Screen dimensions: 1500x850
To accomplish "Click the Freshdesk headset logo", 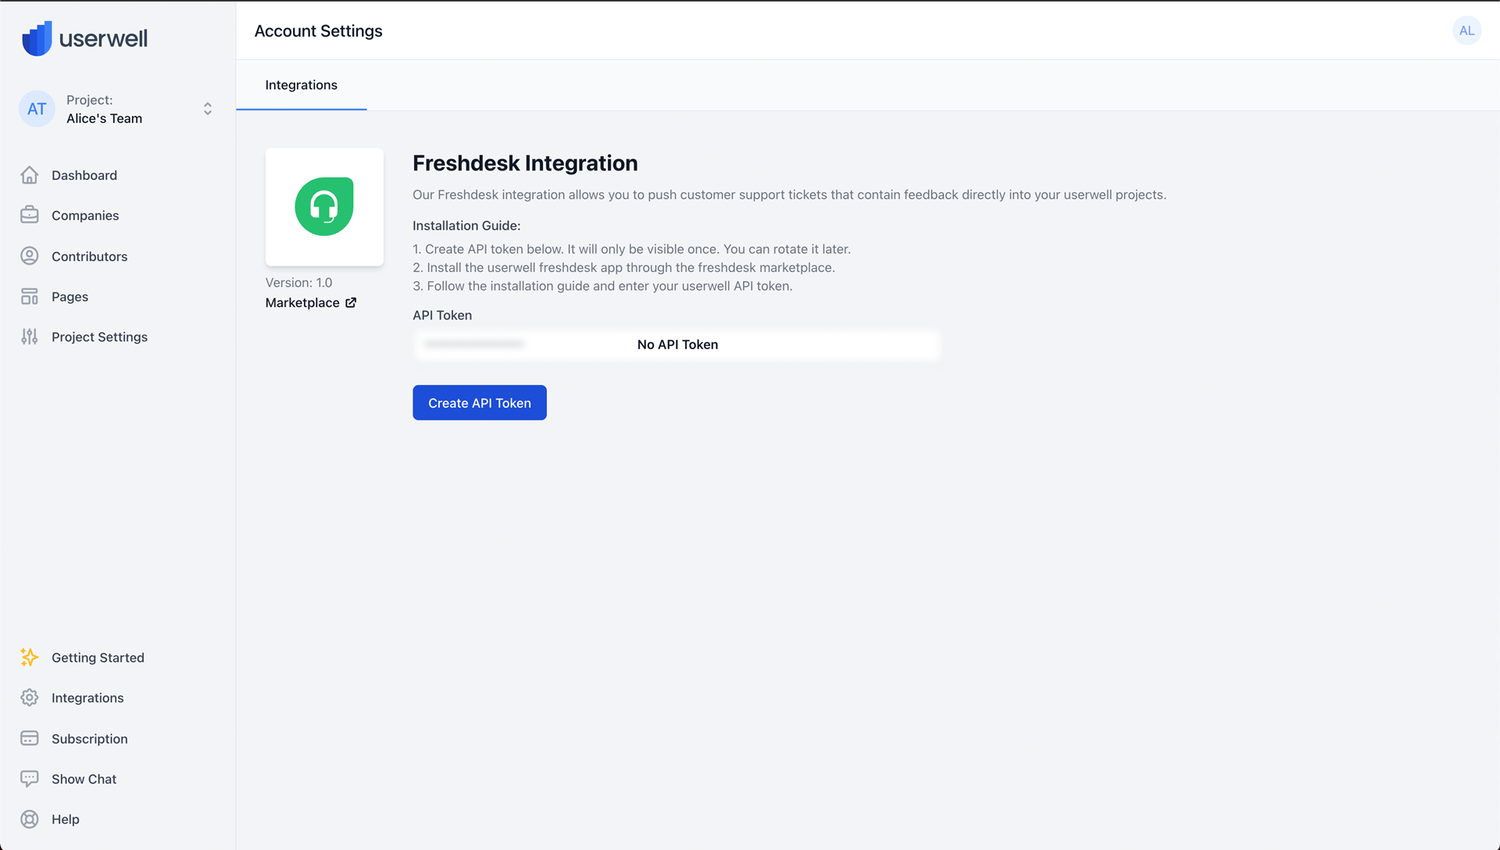I will coord(324,206).
